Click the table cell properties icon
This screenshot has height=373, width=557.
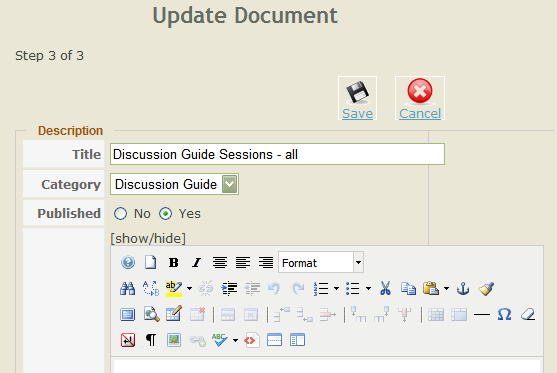[251, 315]
